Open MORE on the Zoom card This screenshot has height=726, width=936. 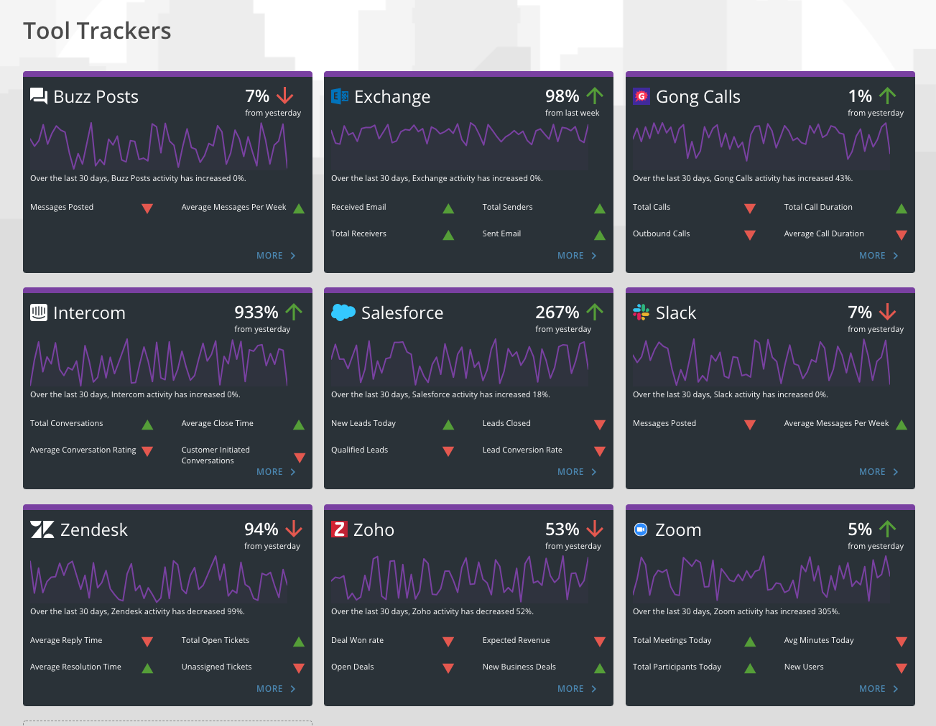click(879, 688)
